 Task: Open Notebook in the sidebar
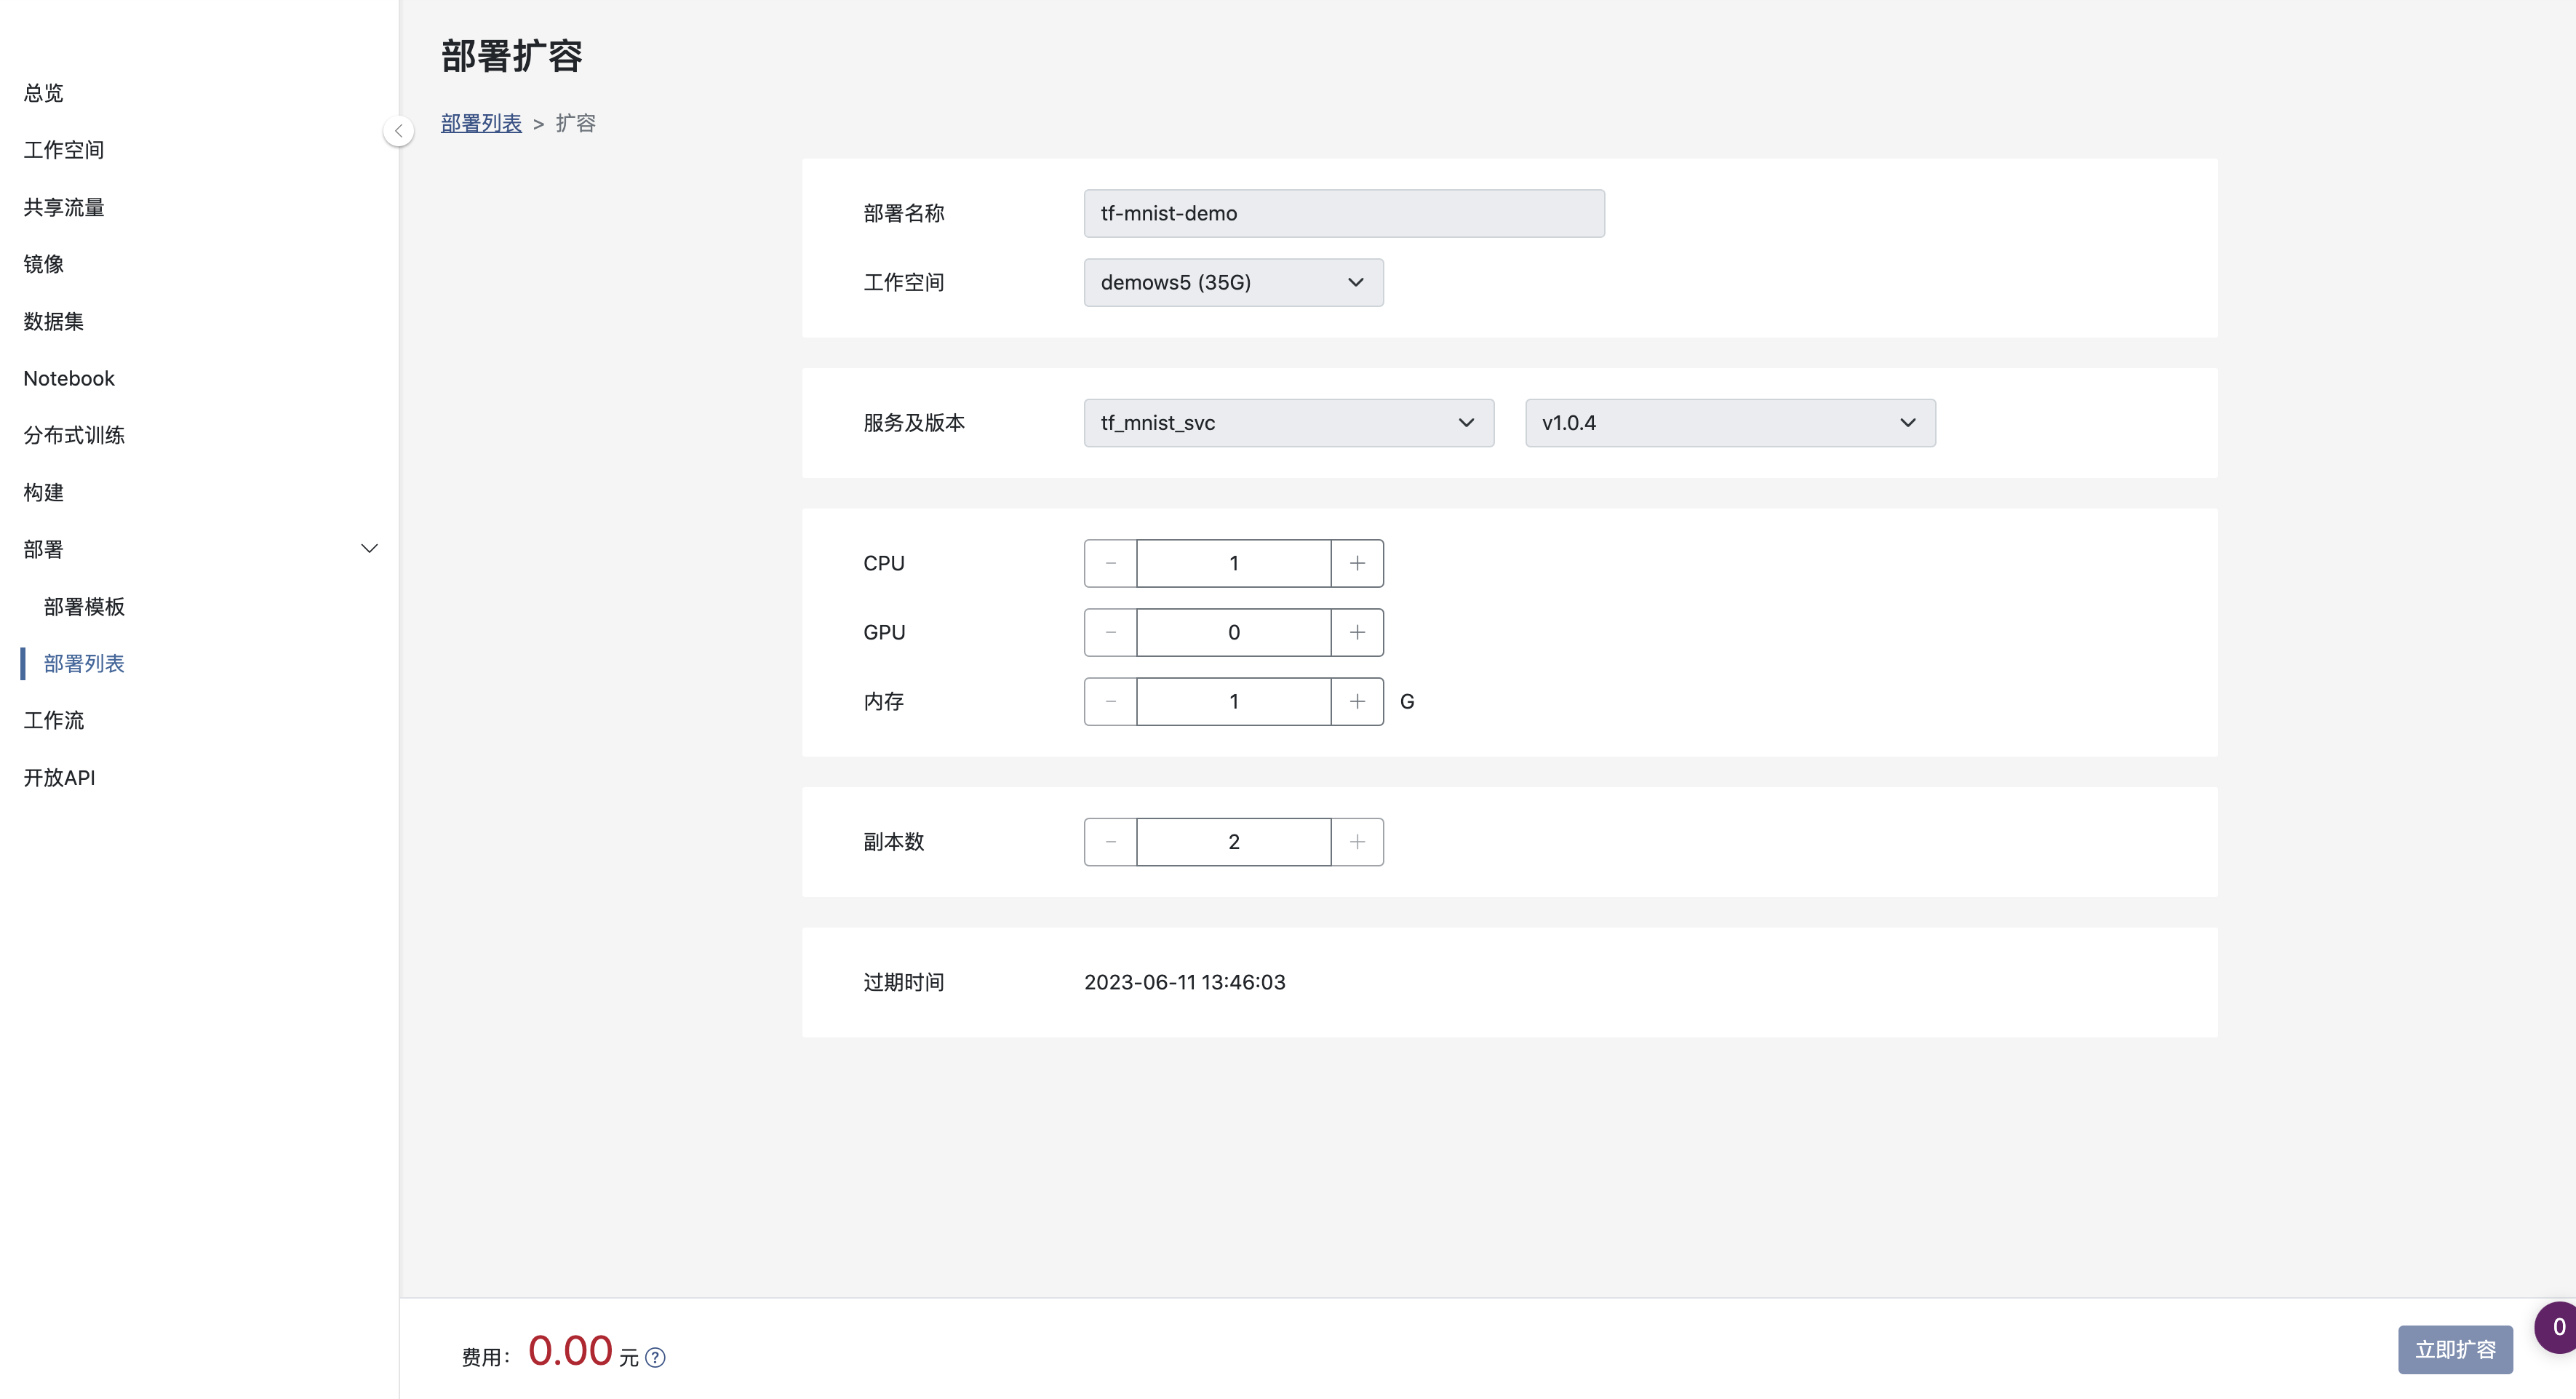coord(69,378)
